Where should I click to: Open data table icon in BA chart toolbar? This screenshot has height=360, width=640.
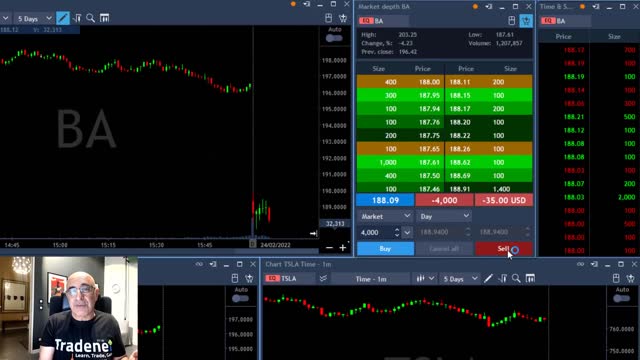104,18
